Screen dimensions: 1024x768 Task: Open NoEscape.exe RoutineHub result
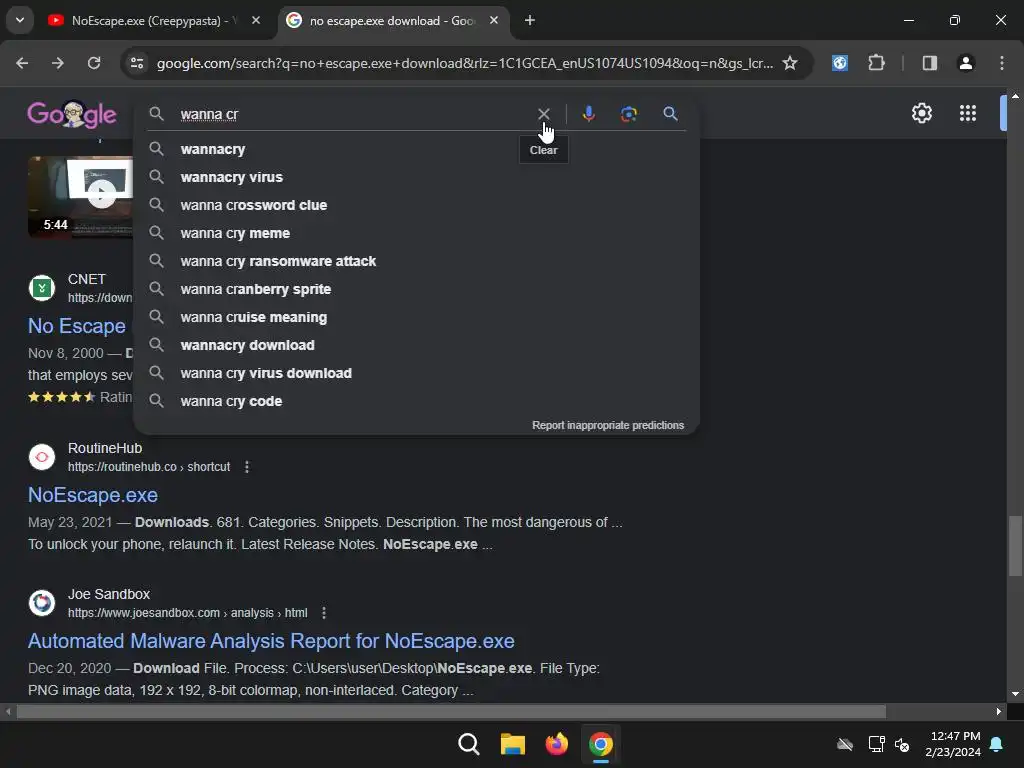point(93,495)
